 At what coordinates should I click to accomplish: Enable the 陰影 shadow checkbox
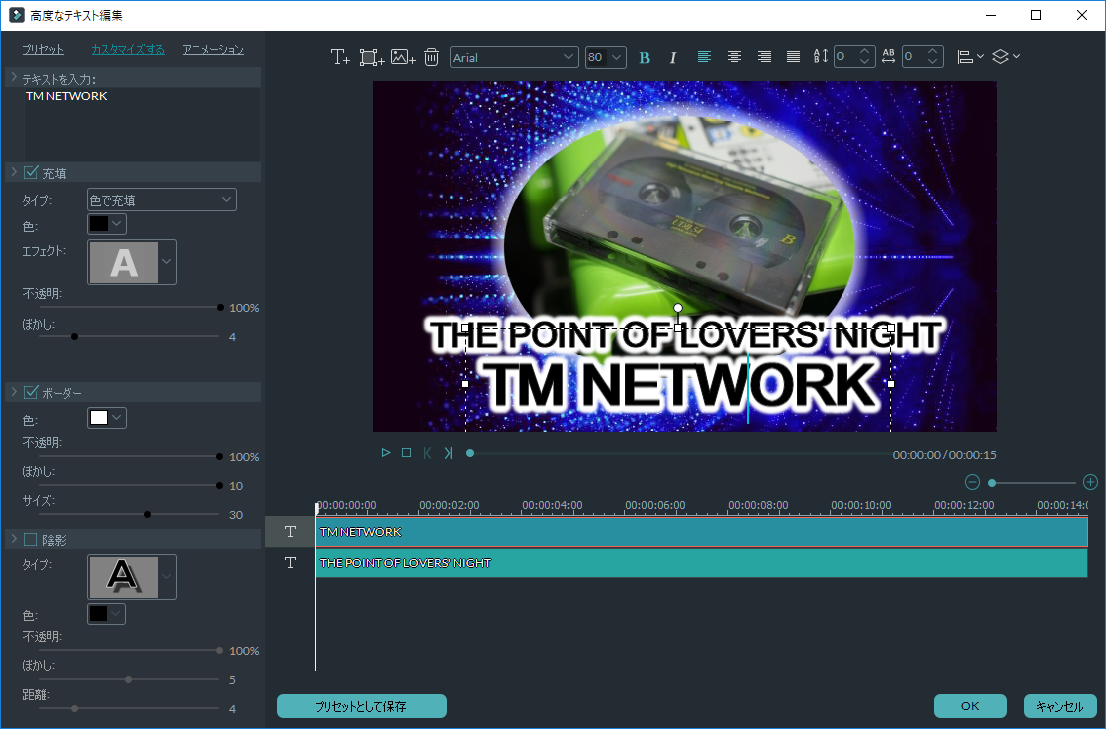[x=31, y=539]
